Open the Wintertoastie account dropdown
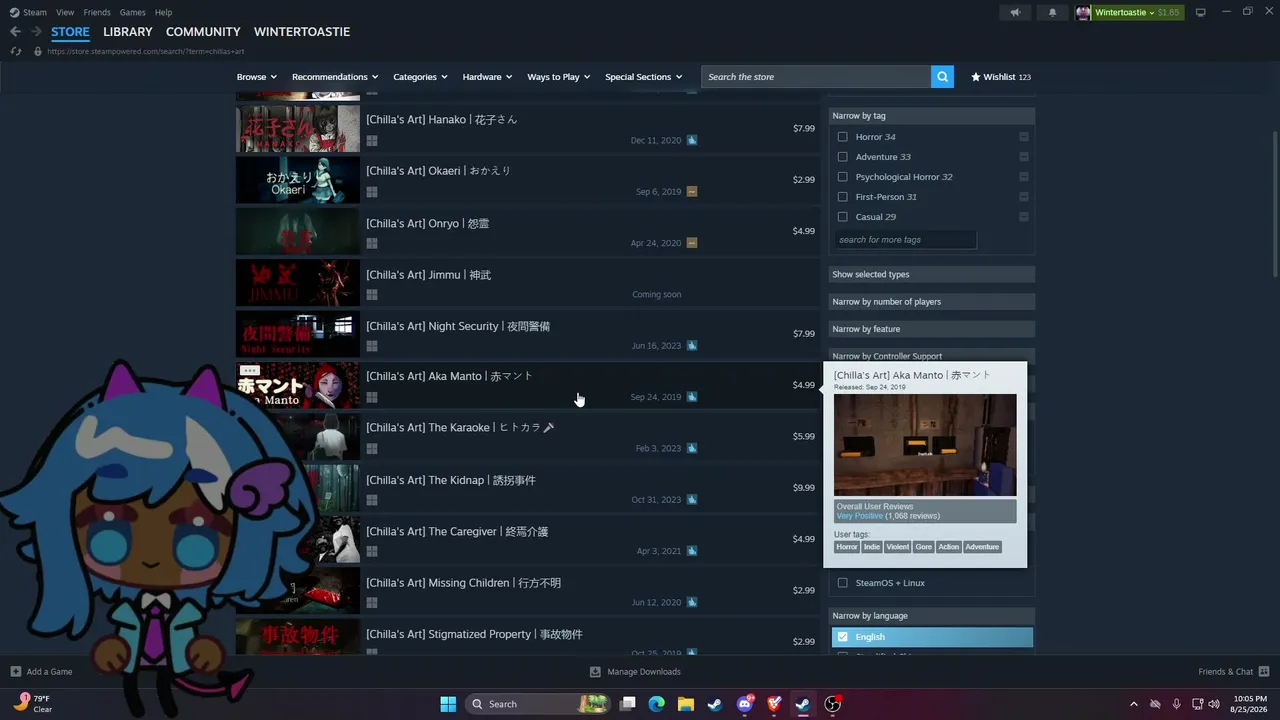This screenshot has width=1280, height=720. tap(1137, 13)
